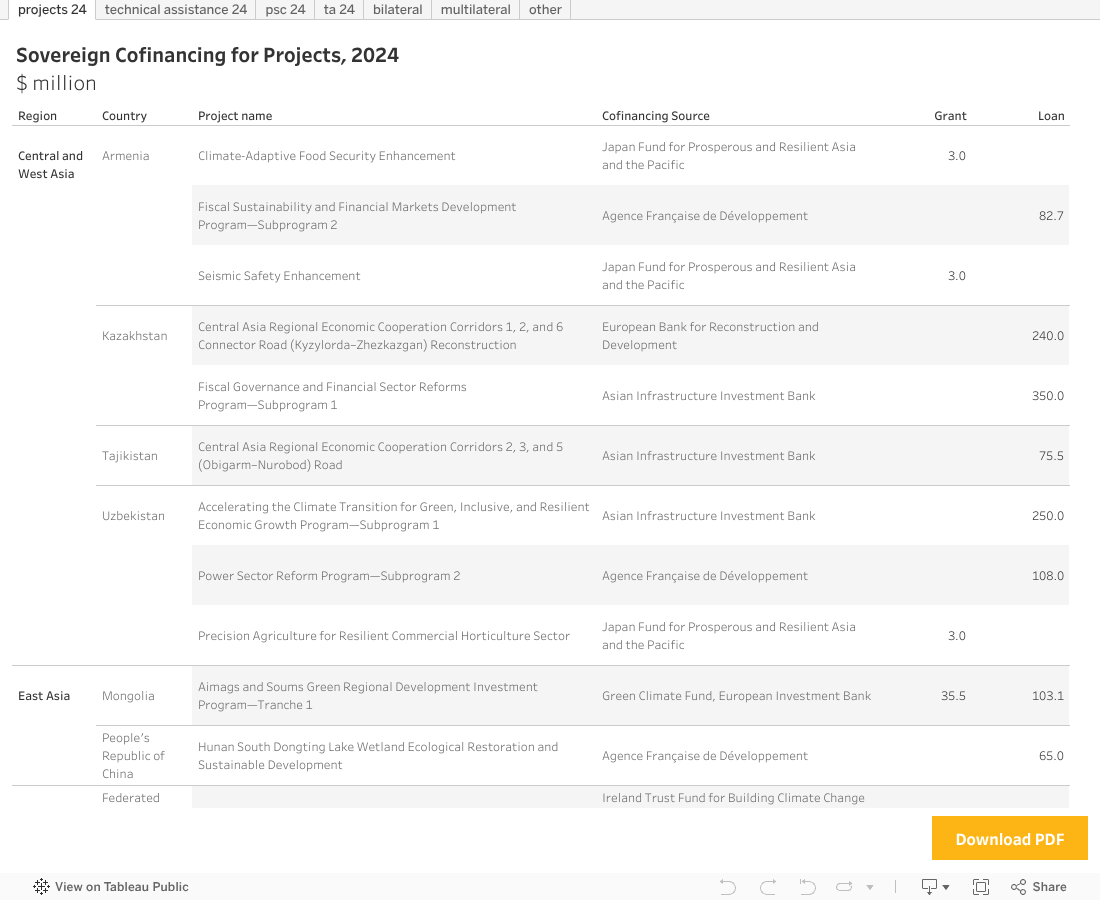Open View on Tableau Public link

[121, 887]
